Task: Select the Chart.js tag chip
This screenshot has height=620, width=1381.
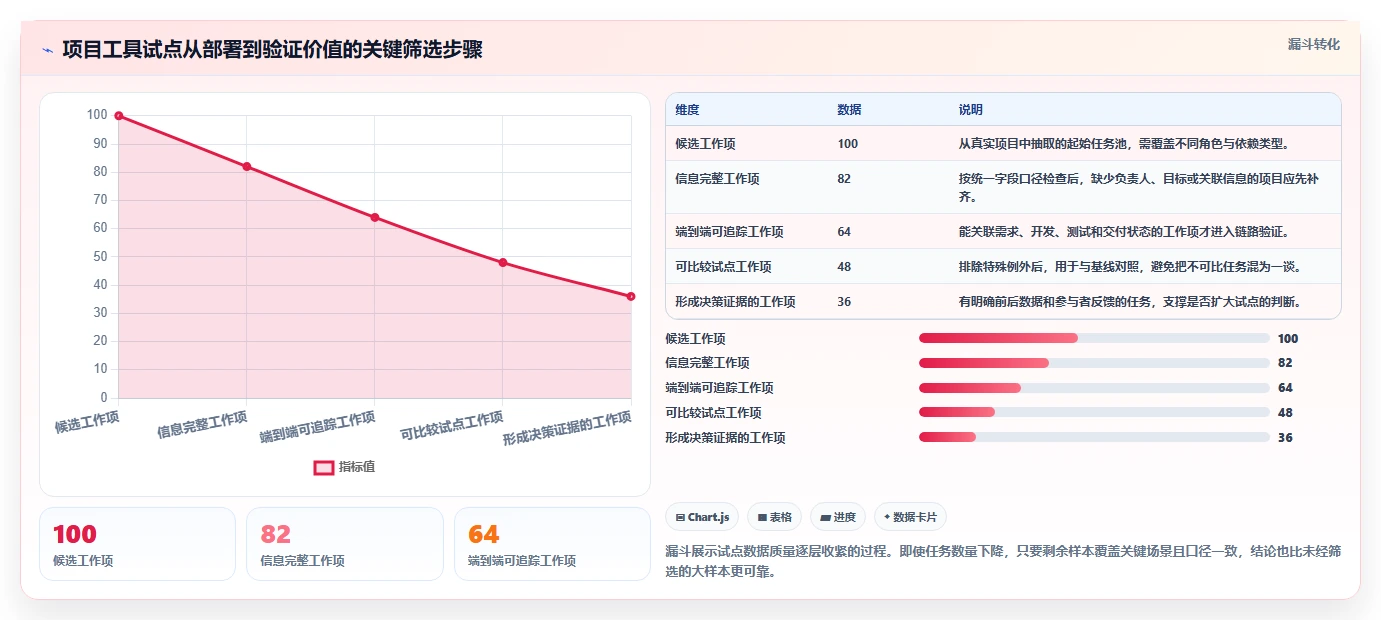Action: click(x=702, y=517)
